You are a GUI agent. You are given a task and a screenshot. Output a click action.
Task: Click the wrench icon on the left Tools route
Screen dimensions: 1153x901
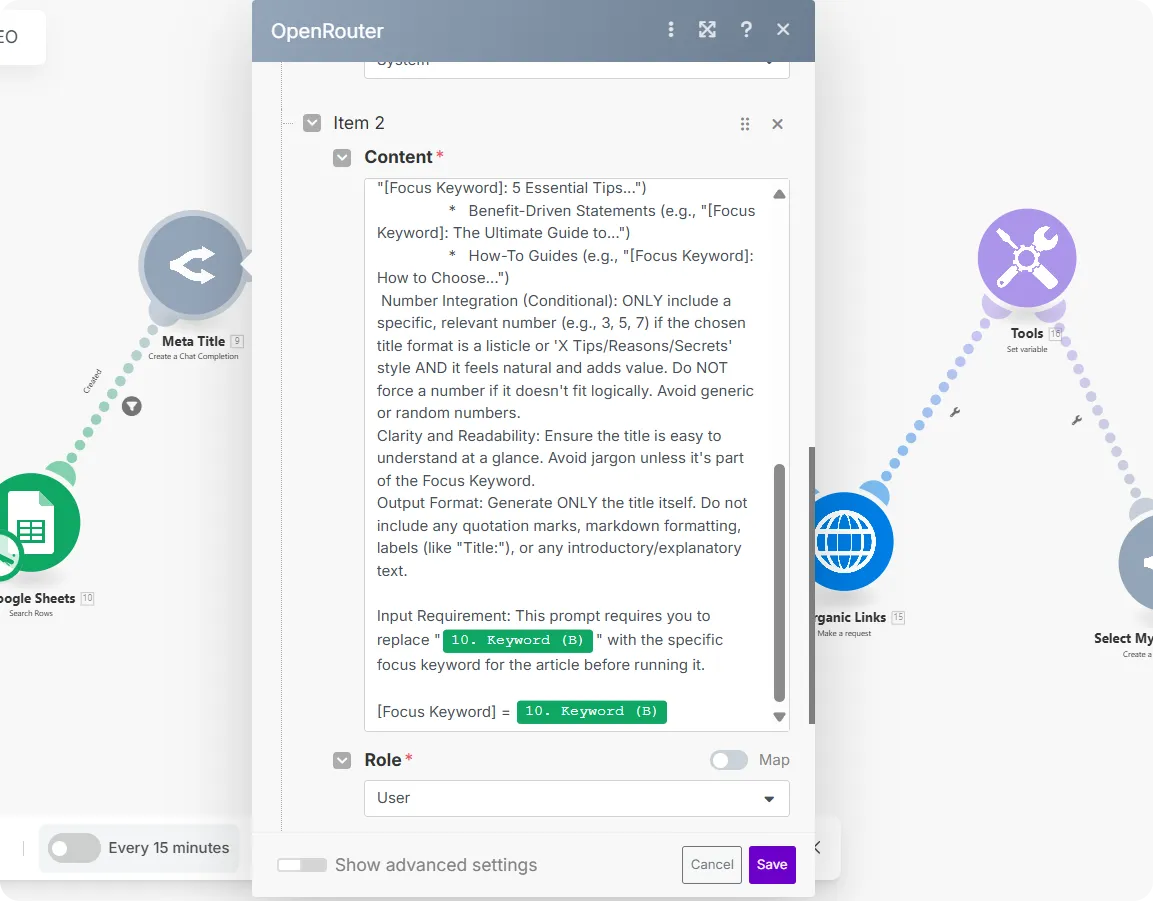click(955, 412)
